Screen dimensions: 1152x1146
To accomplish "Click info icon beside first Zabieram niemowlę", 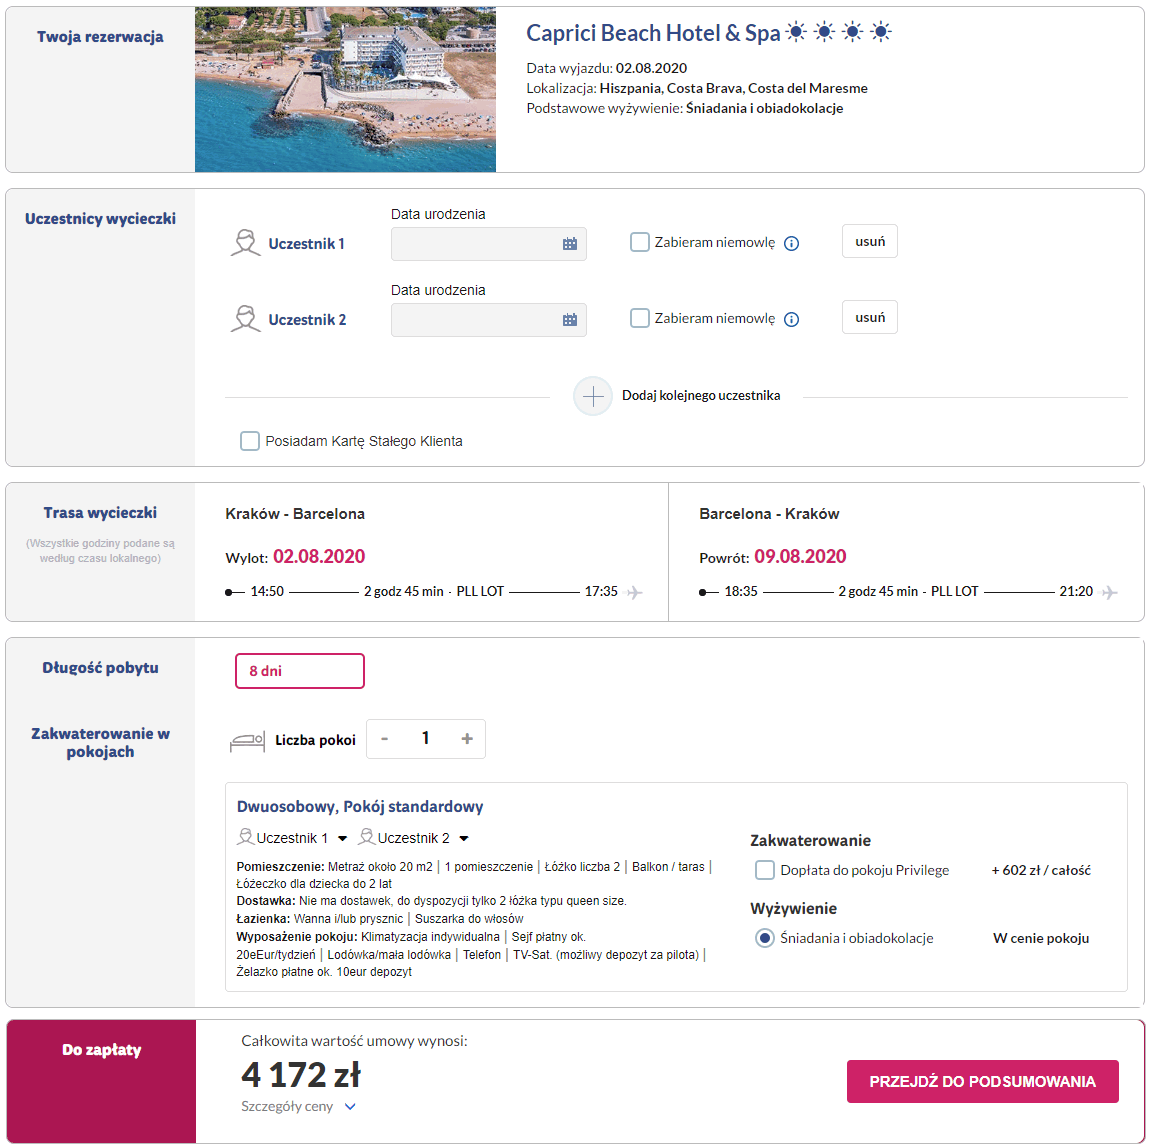I will tap(791, 243).
